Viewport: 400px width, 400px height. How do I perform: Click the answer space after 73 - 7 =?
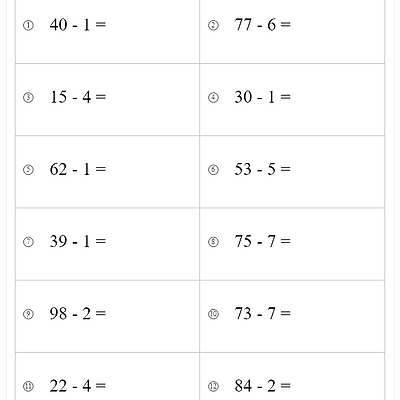[x=337, y=314]
